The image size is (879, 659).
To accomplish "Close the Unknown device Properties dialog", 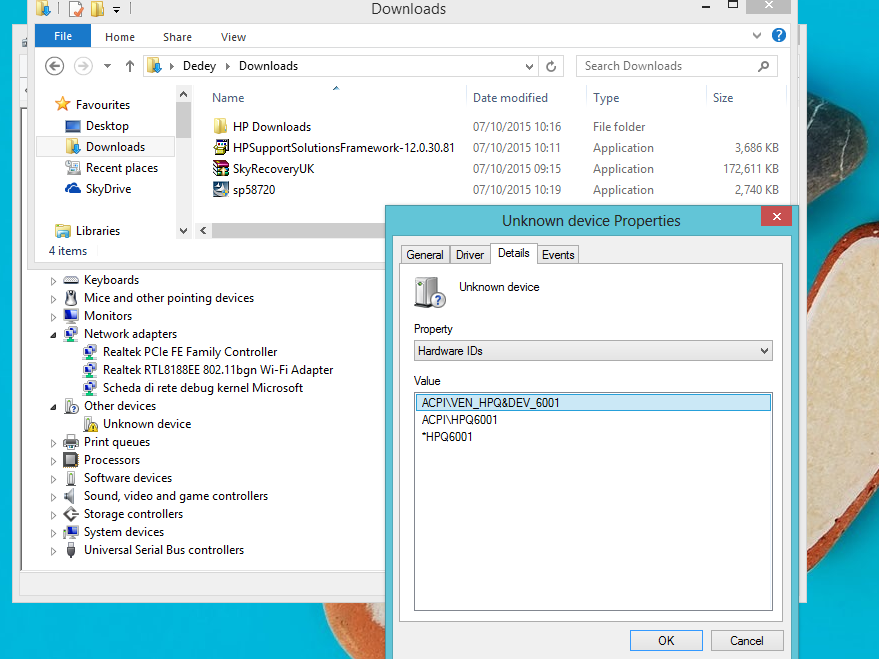I will [x=776, y=216].
